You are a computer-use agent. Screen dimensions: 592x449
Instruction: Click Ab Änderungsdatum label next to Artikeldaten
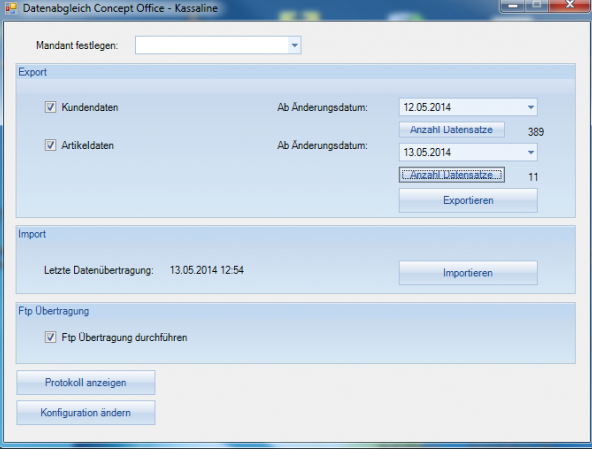coord(322,145)
